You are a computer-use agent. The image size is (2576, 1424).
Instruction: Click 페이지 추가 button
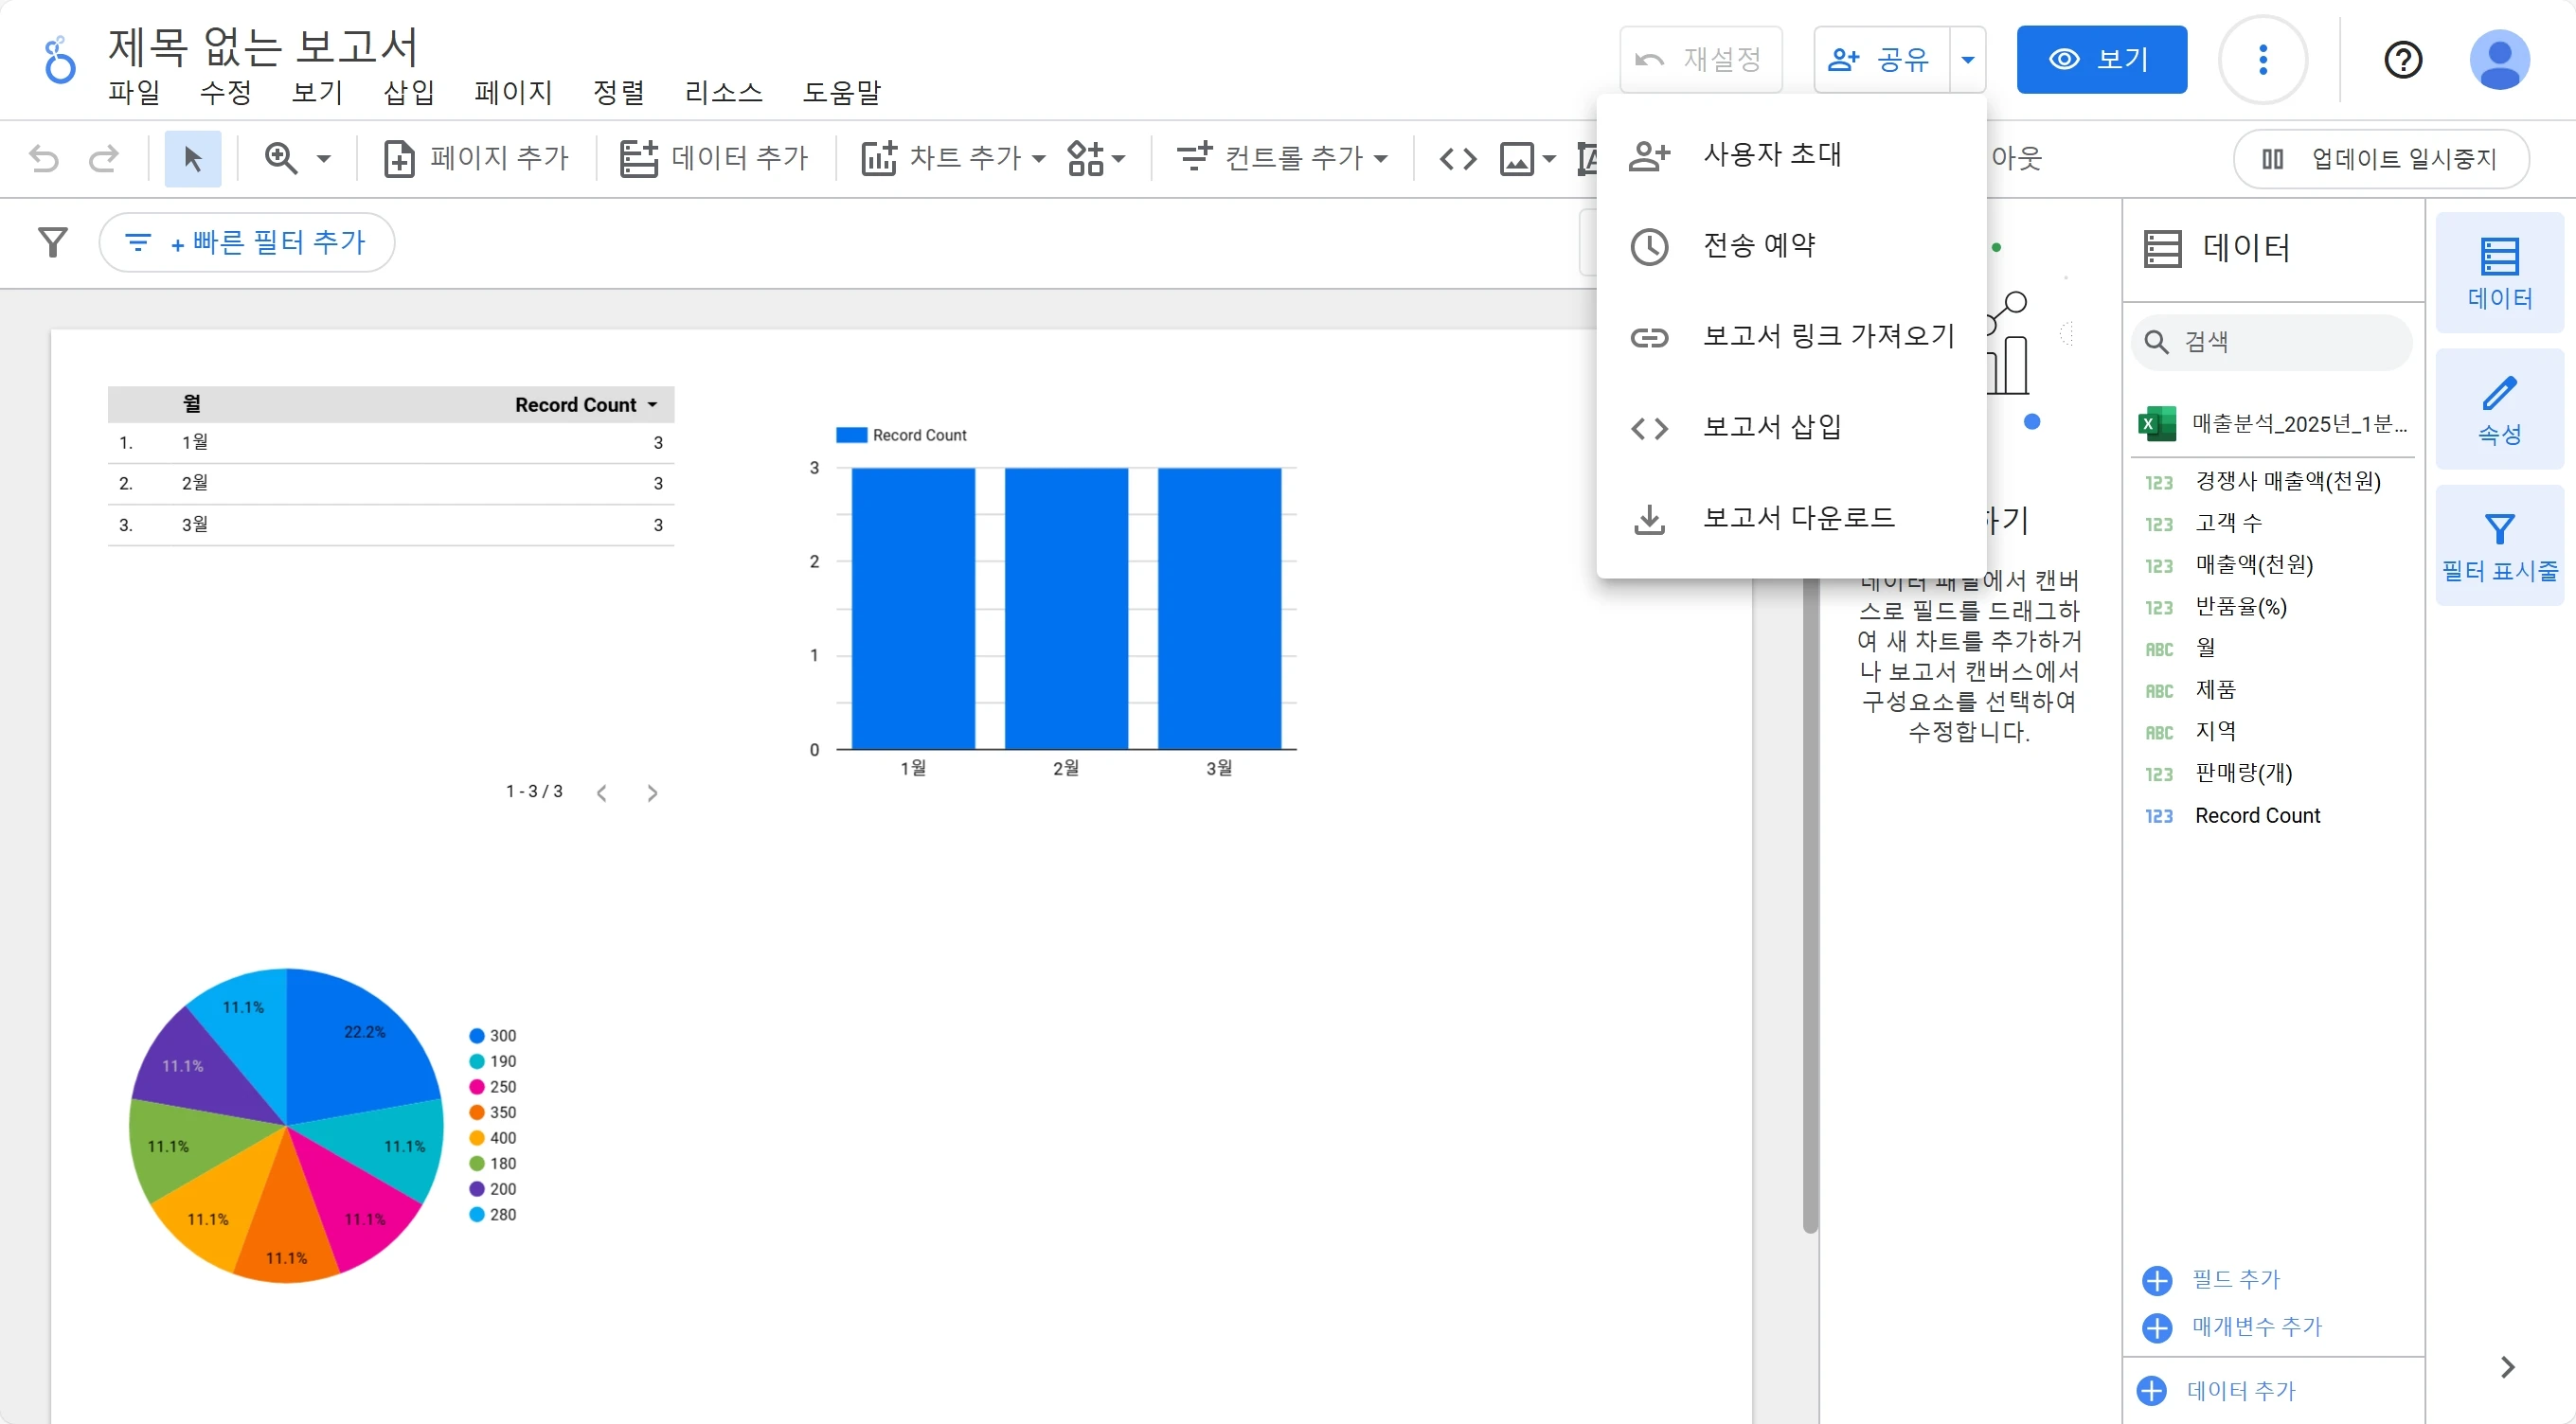476,158
